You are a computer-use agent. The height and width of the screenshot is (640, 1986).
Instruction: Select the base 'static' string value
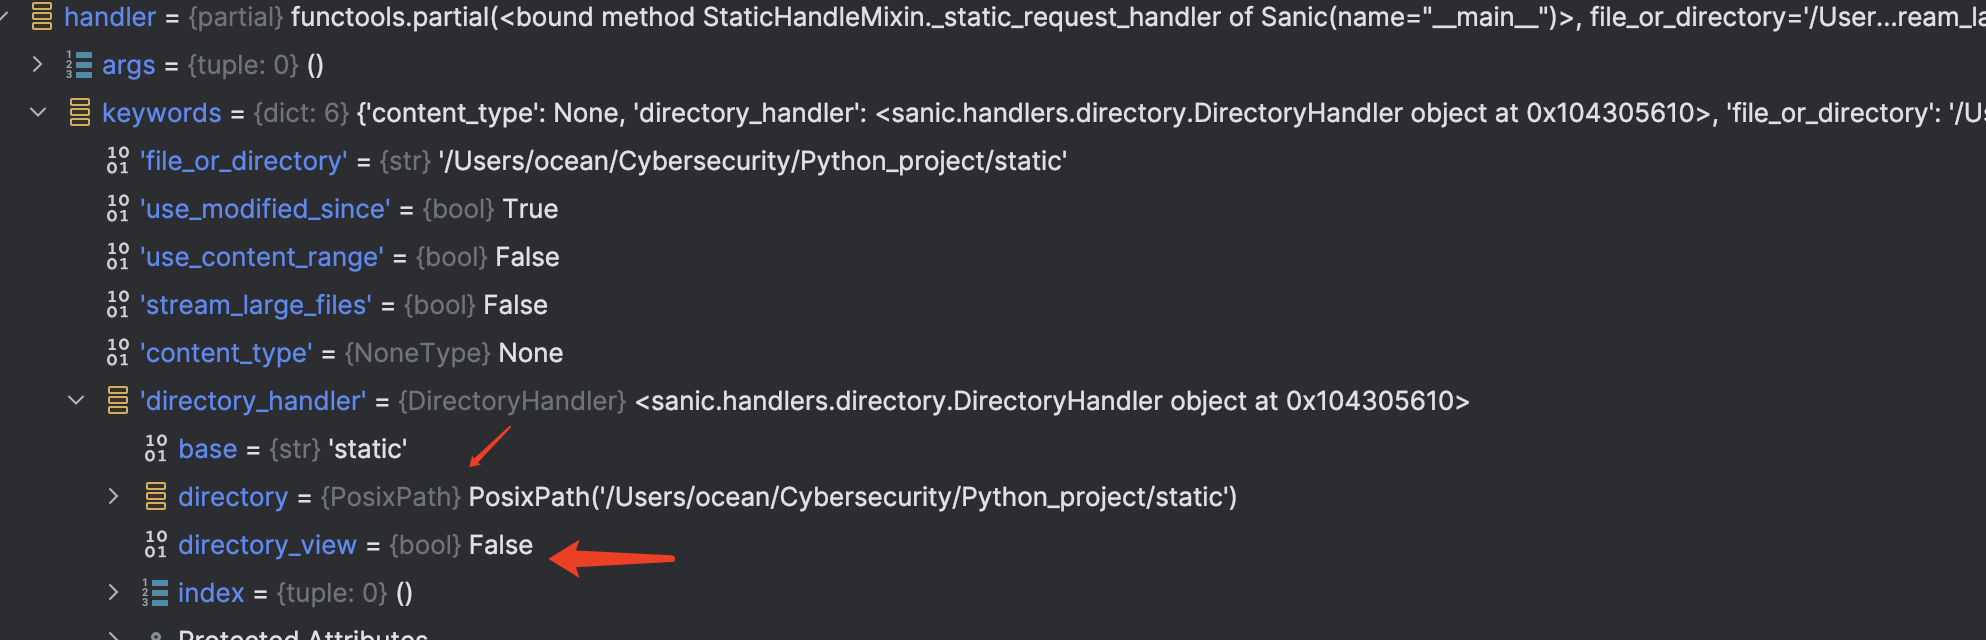tap(368, 449)
